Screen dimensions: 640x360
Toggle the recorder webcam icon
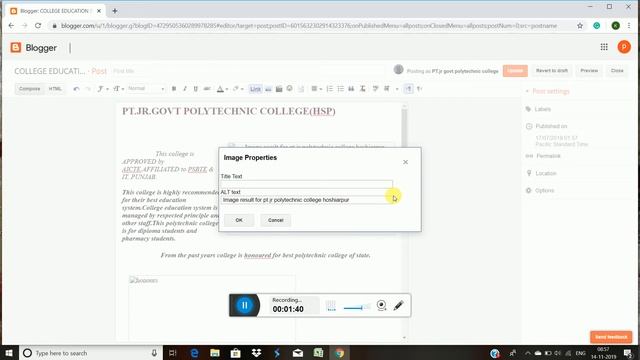381,305
